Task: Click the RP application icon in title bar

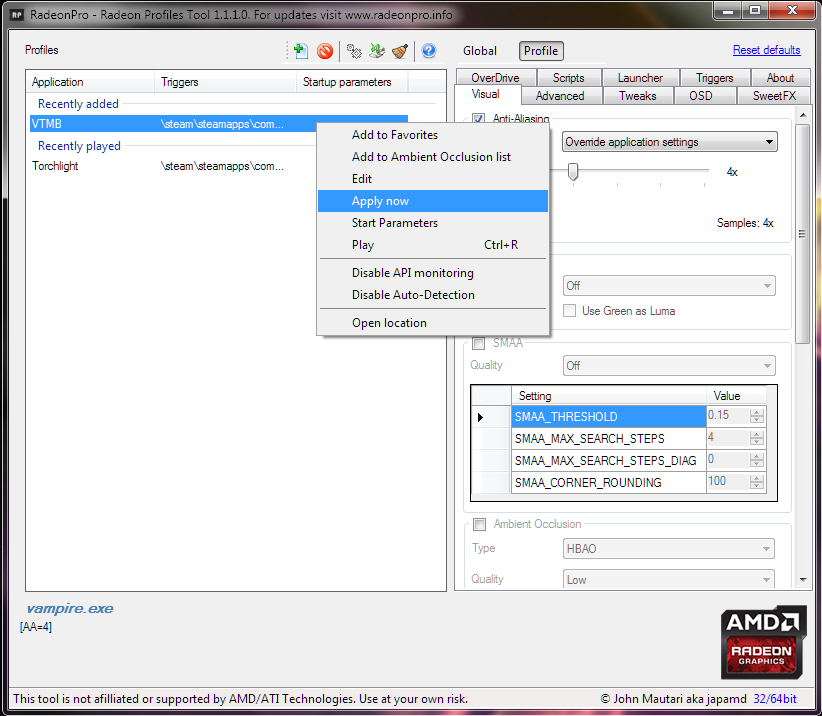Action: tap(17, 15)
